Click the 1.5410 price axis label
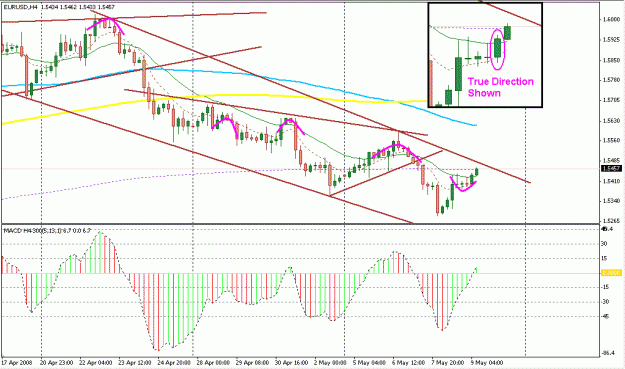625x369 pixels. [612, 181]
